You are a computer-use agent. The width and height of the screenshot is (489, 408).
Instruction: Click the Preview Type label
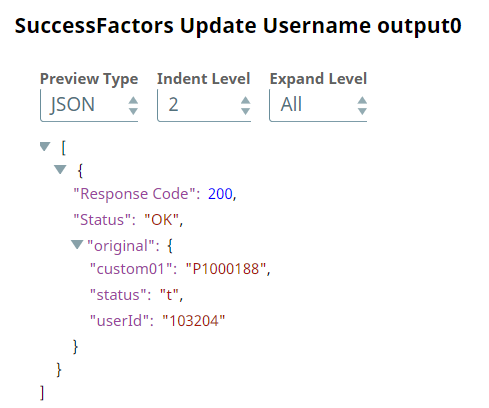[89, 79]
